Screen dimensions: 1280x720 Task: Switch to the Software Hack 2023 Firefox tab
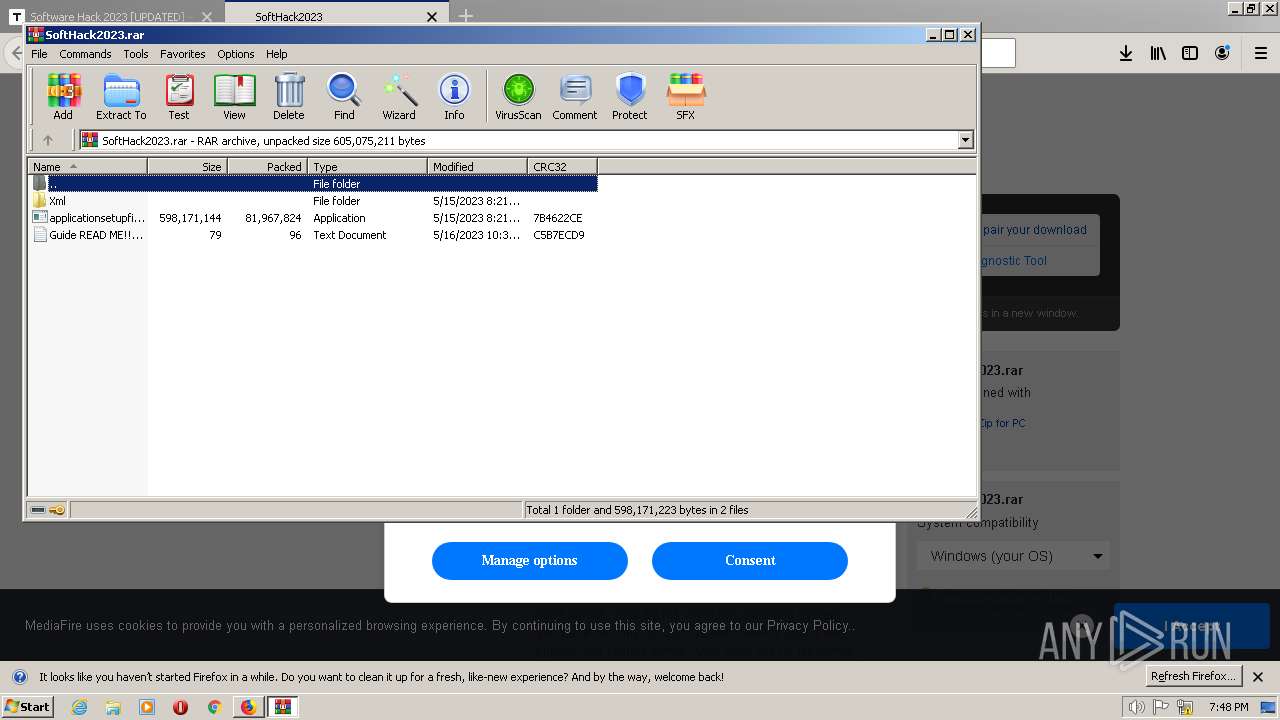[x=112, y=17]
